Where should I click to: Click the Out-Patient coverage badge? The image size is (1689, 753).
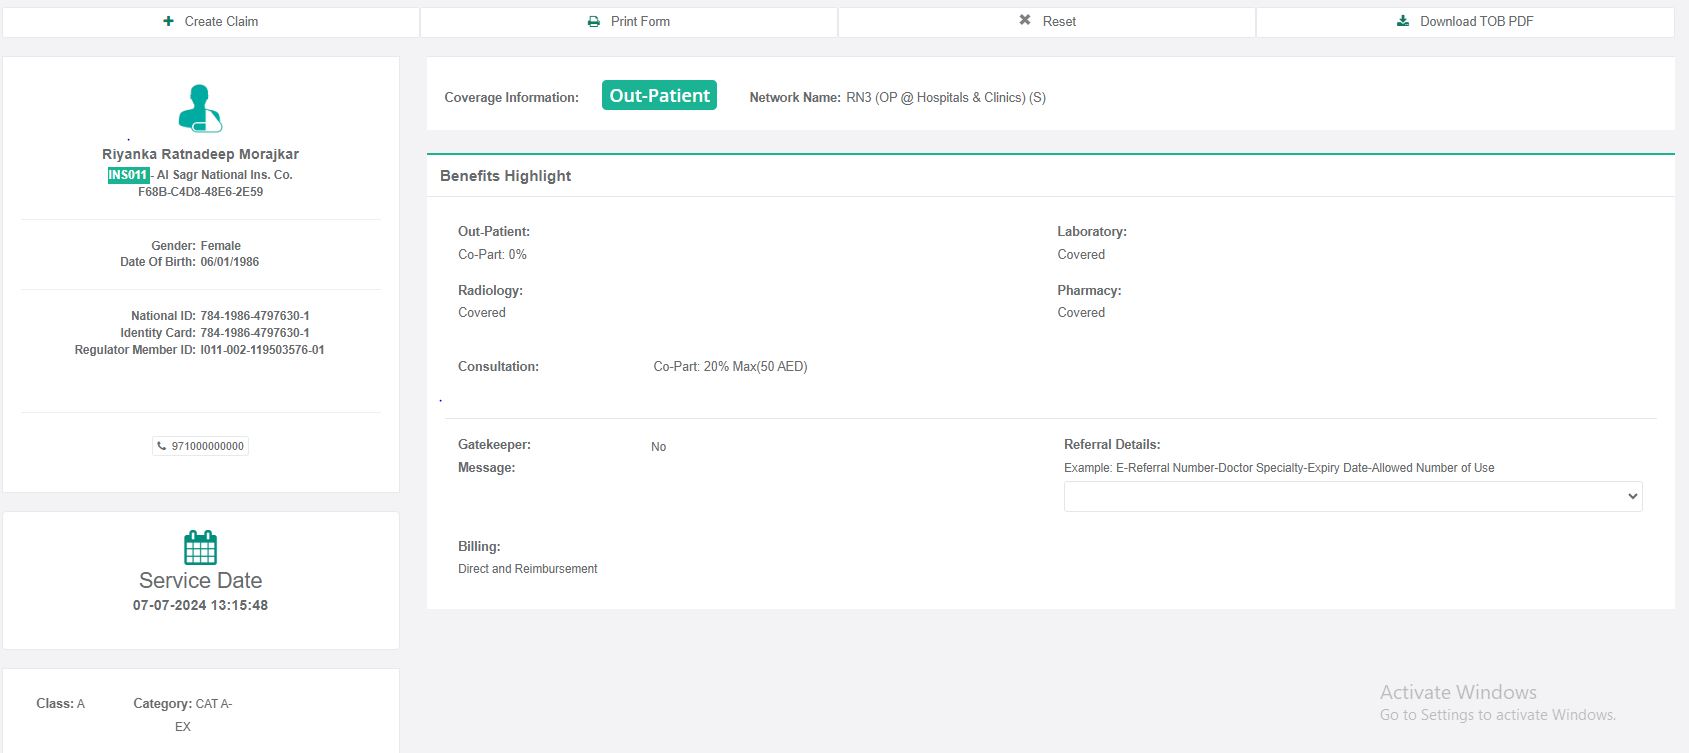(x=659, y=95)
